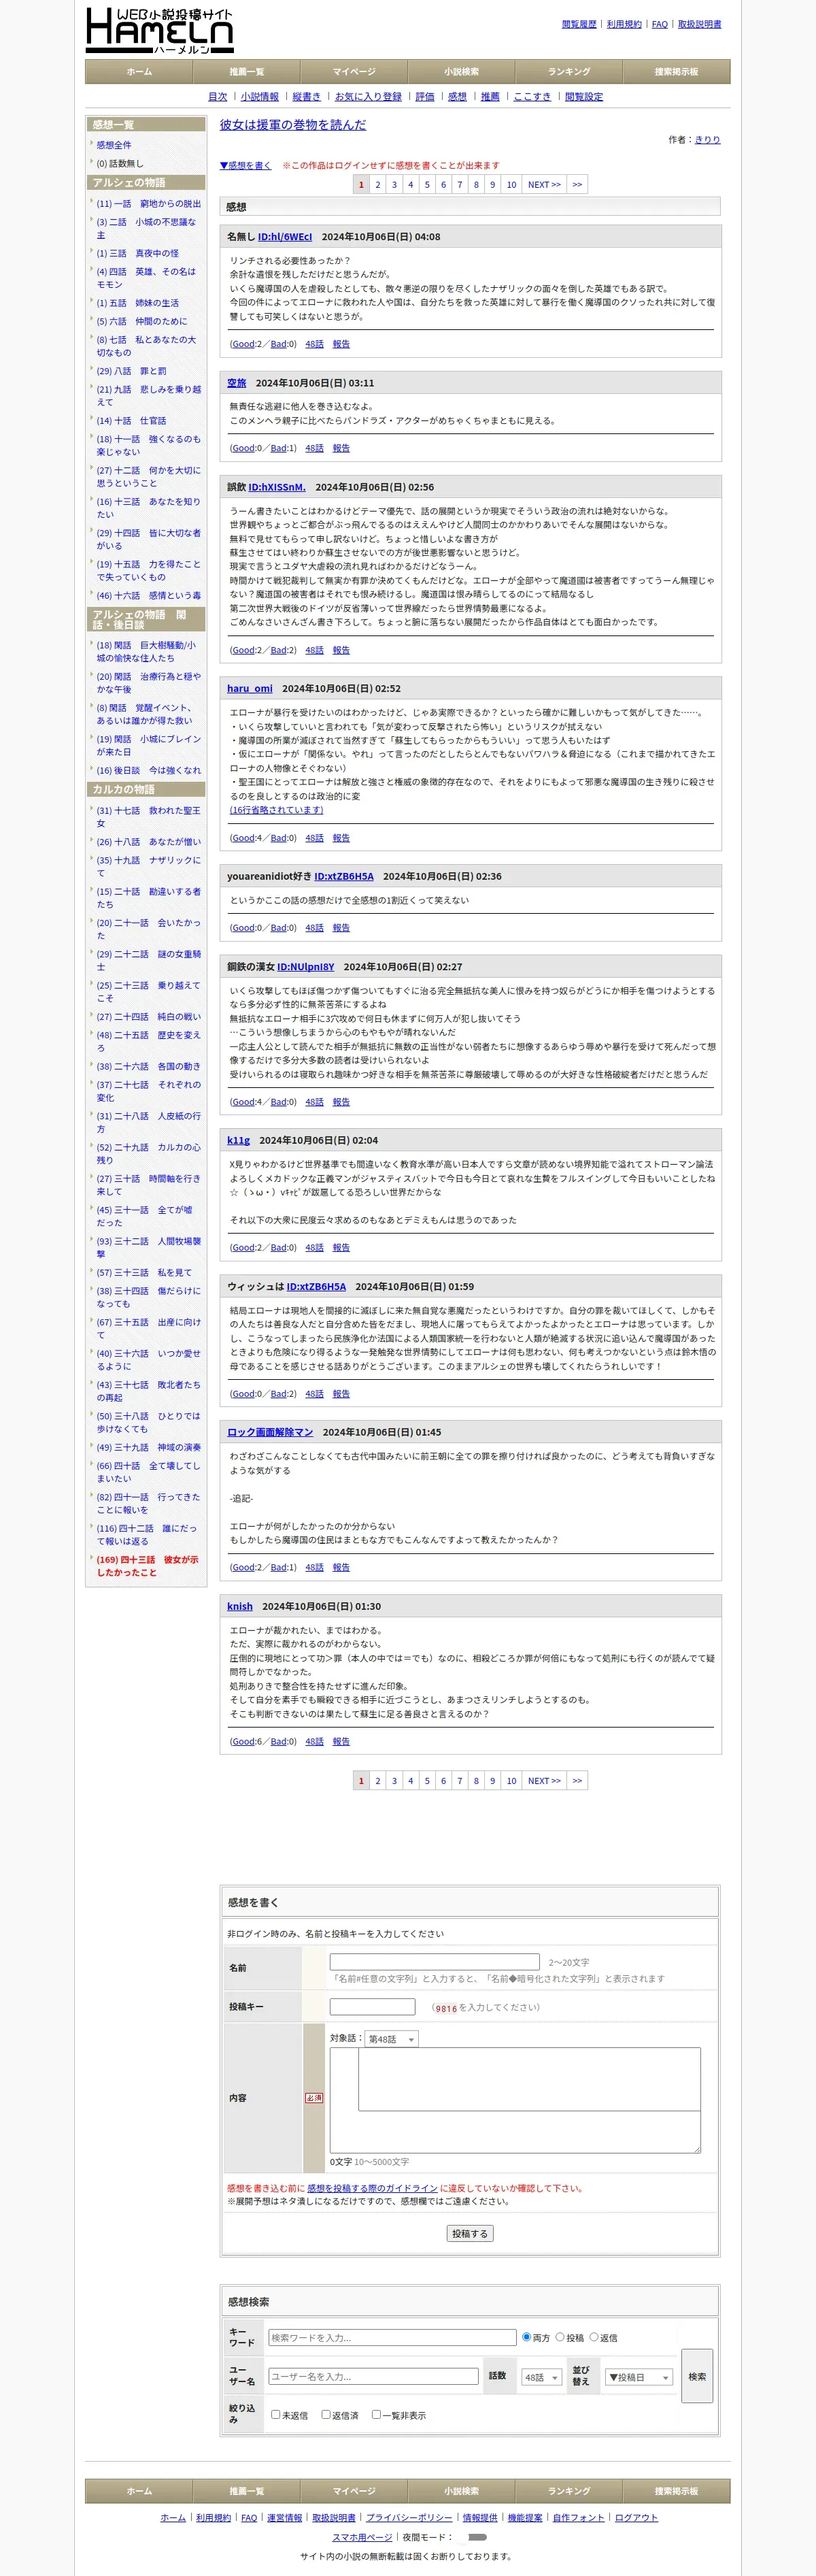Click ID:hXISSnM. link on 誤飲's comment
This screenshot has height=2576, width=816.
point(277,487)
